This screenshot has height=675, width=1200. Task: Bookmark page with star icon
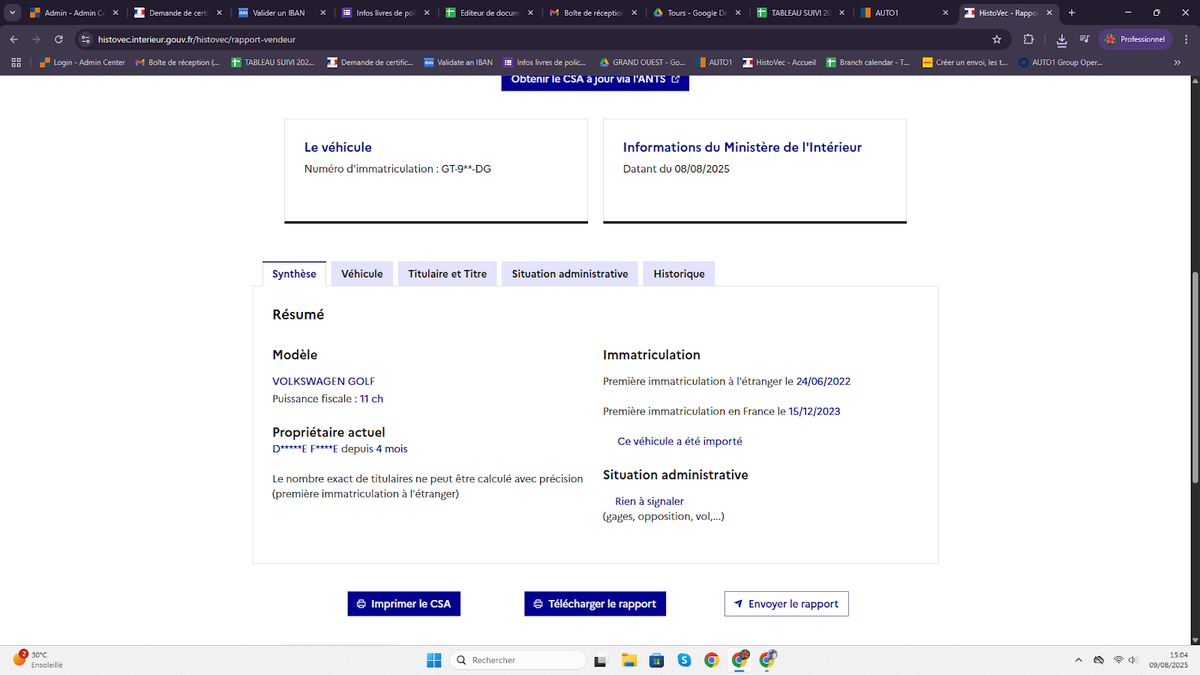tap(996, 39)
